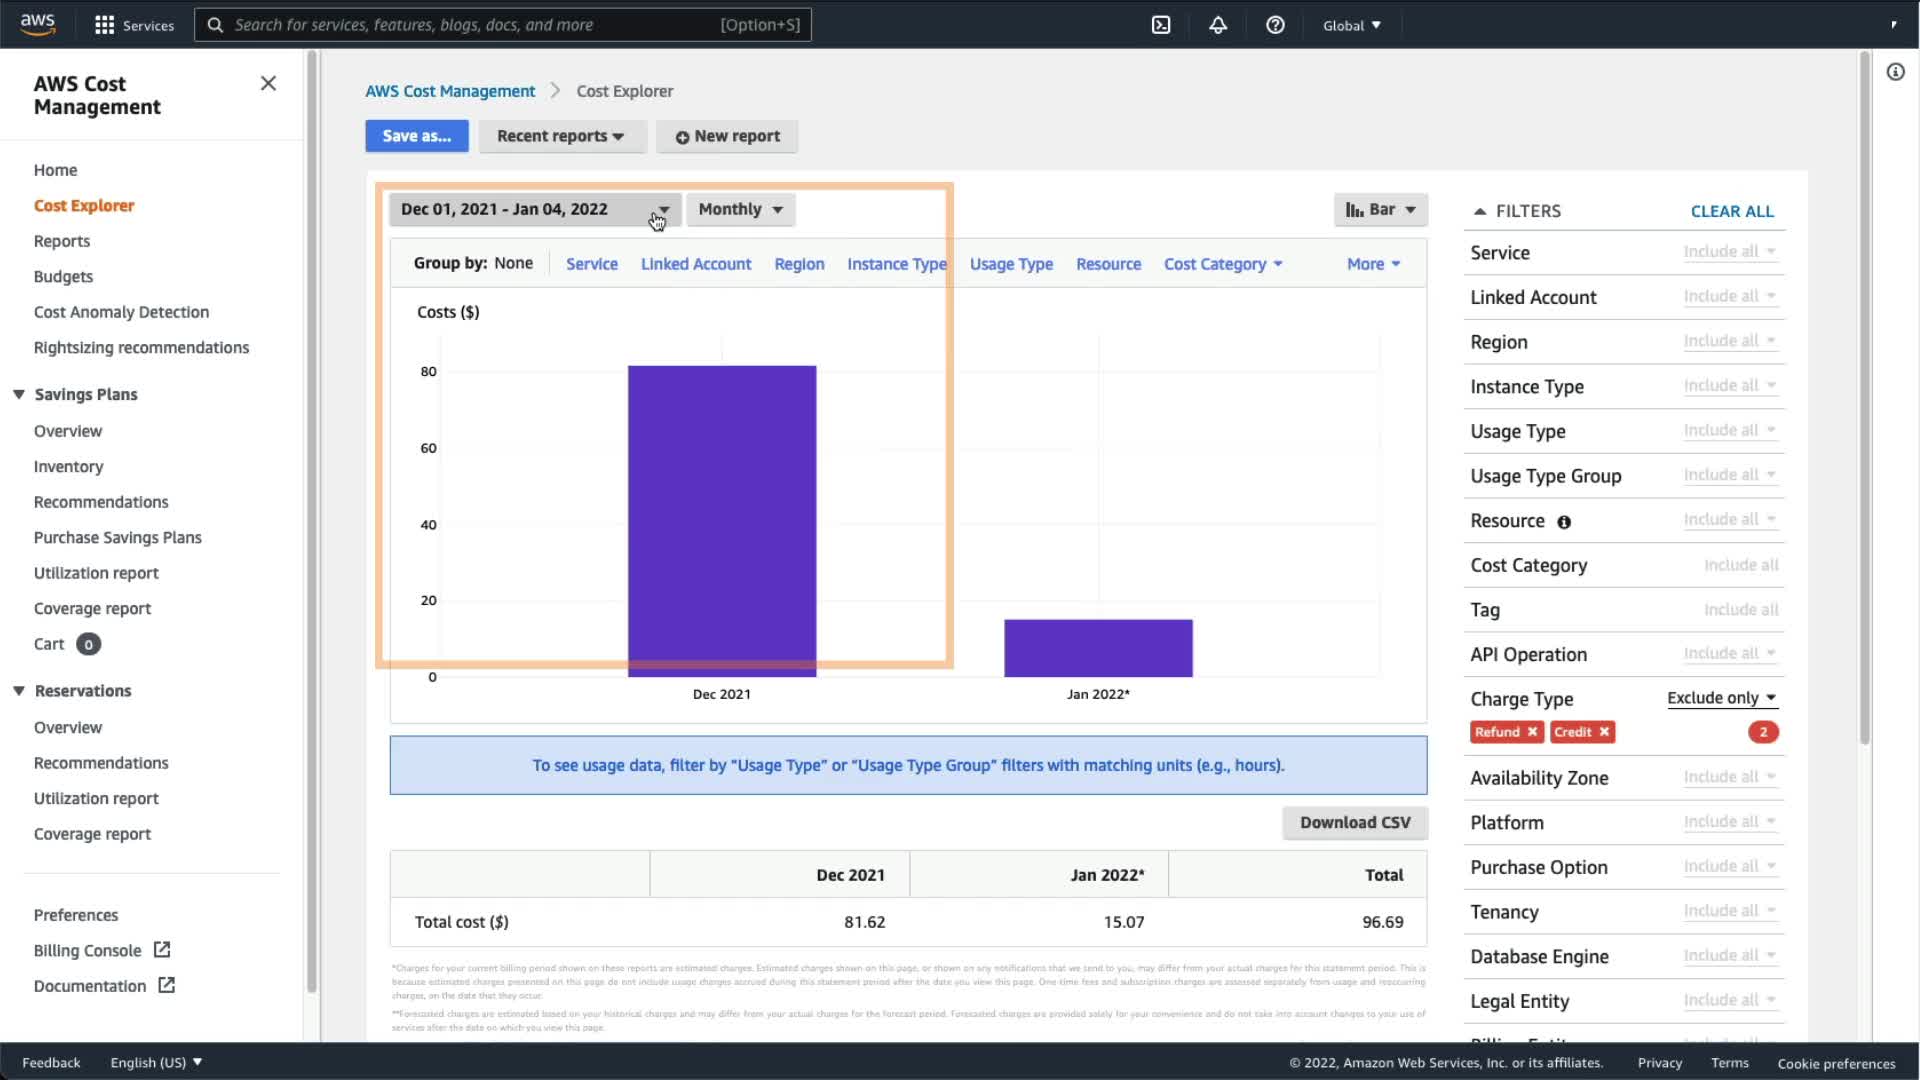Open AWS CloudShell icon in top bar
This screenshot has height=1080, width=1920.
pyautogui.click(x=1161, y=25)
